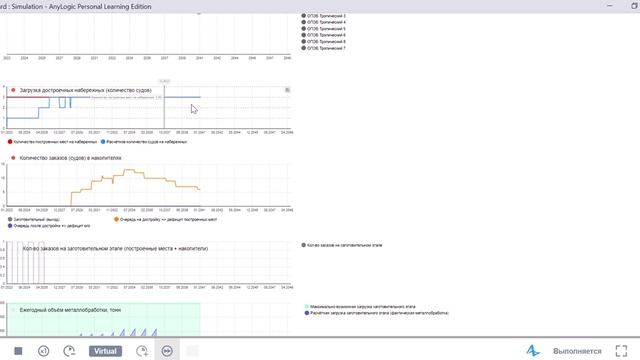Toggle legend entry ending in 'Тропический 3'
Viewport: 640px width, 360px height.
click(x=324, y=16)
